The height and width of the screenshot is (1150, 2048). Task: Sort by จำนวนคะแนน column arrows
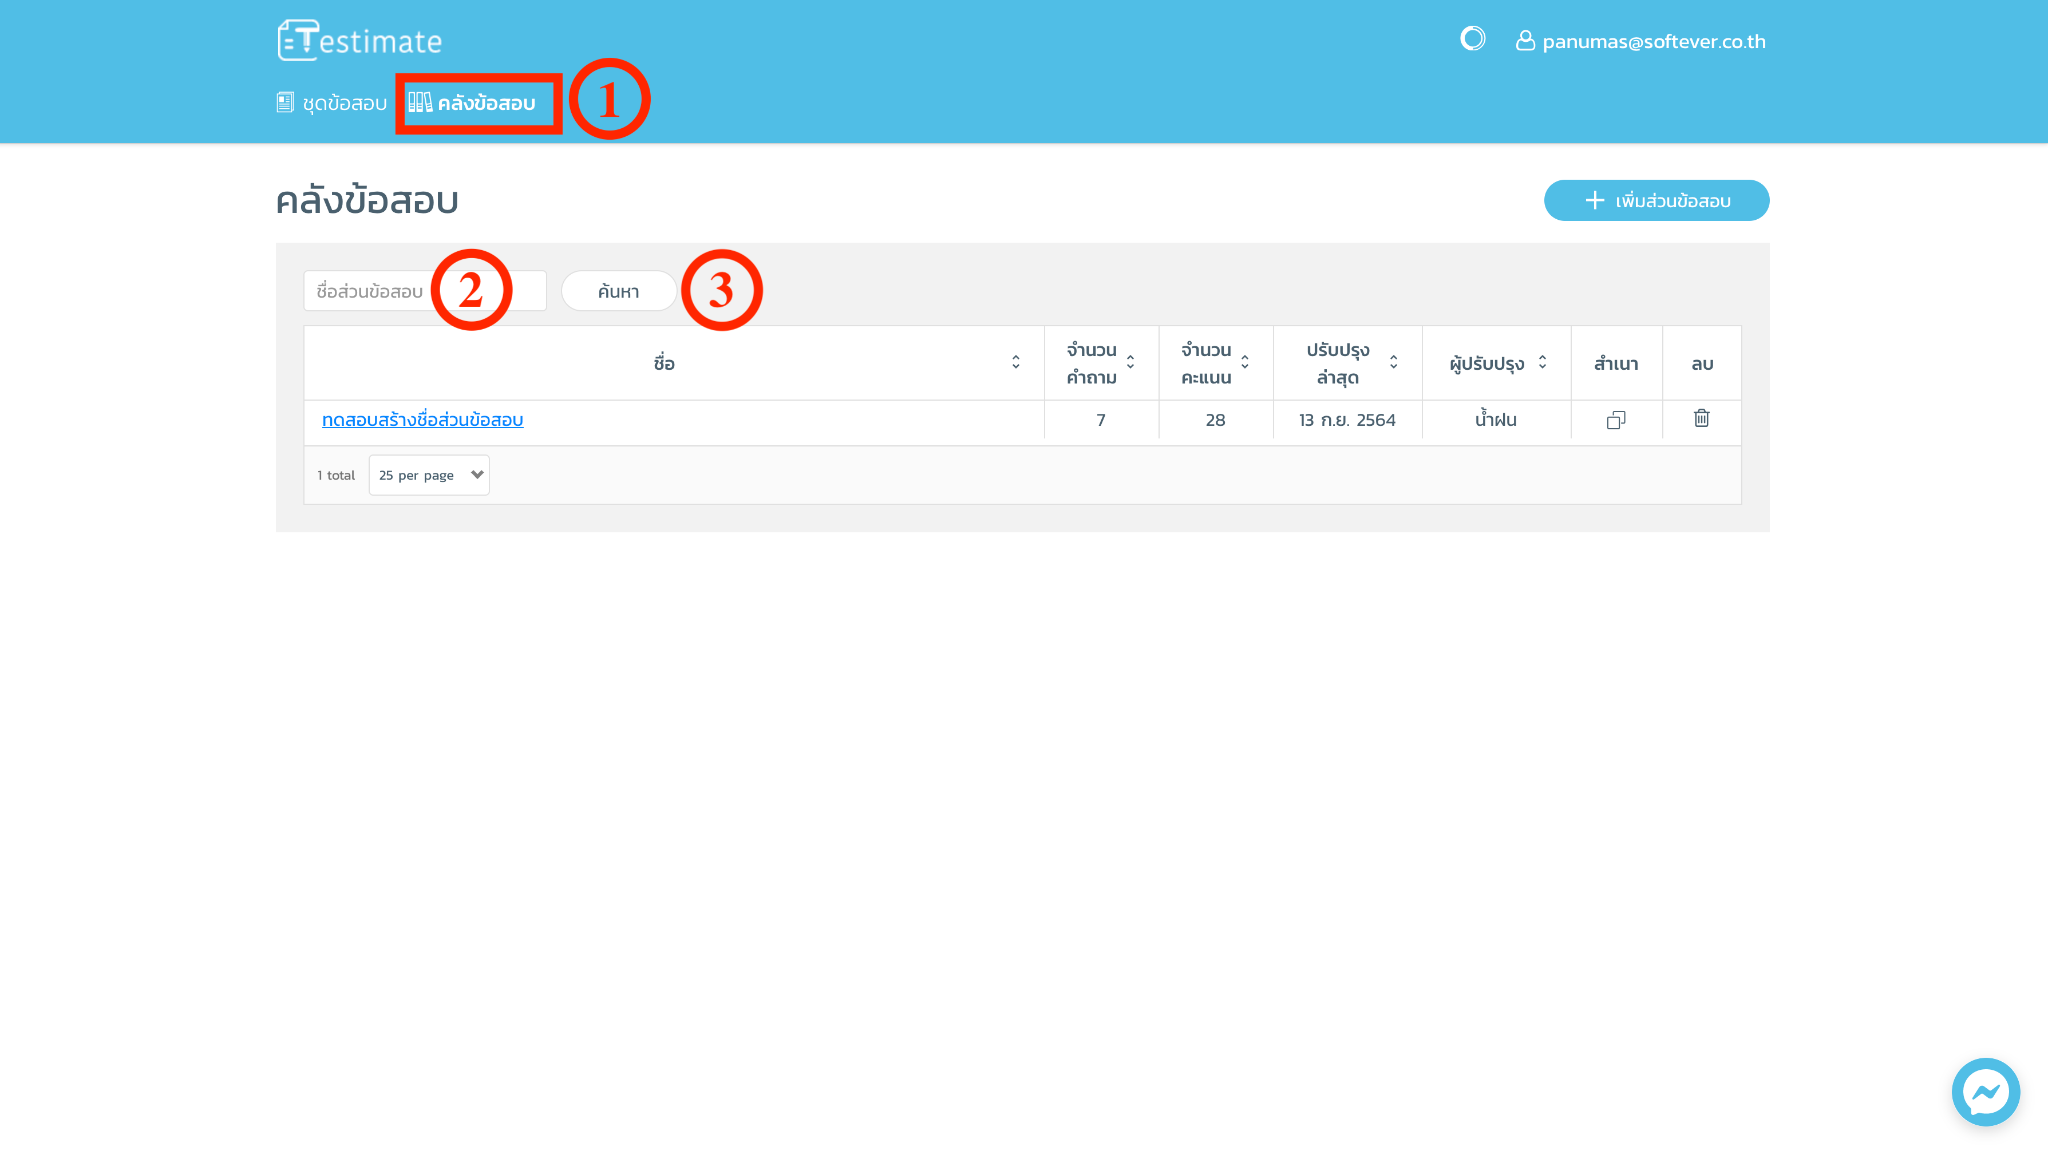[x=1244, y=362]
